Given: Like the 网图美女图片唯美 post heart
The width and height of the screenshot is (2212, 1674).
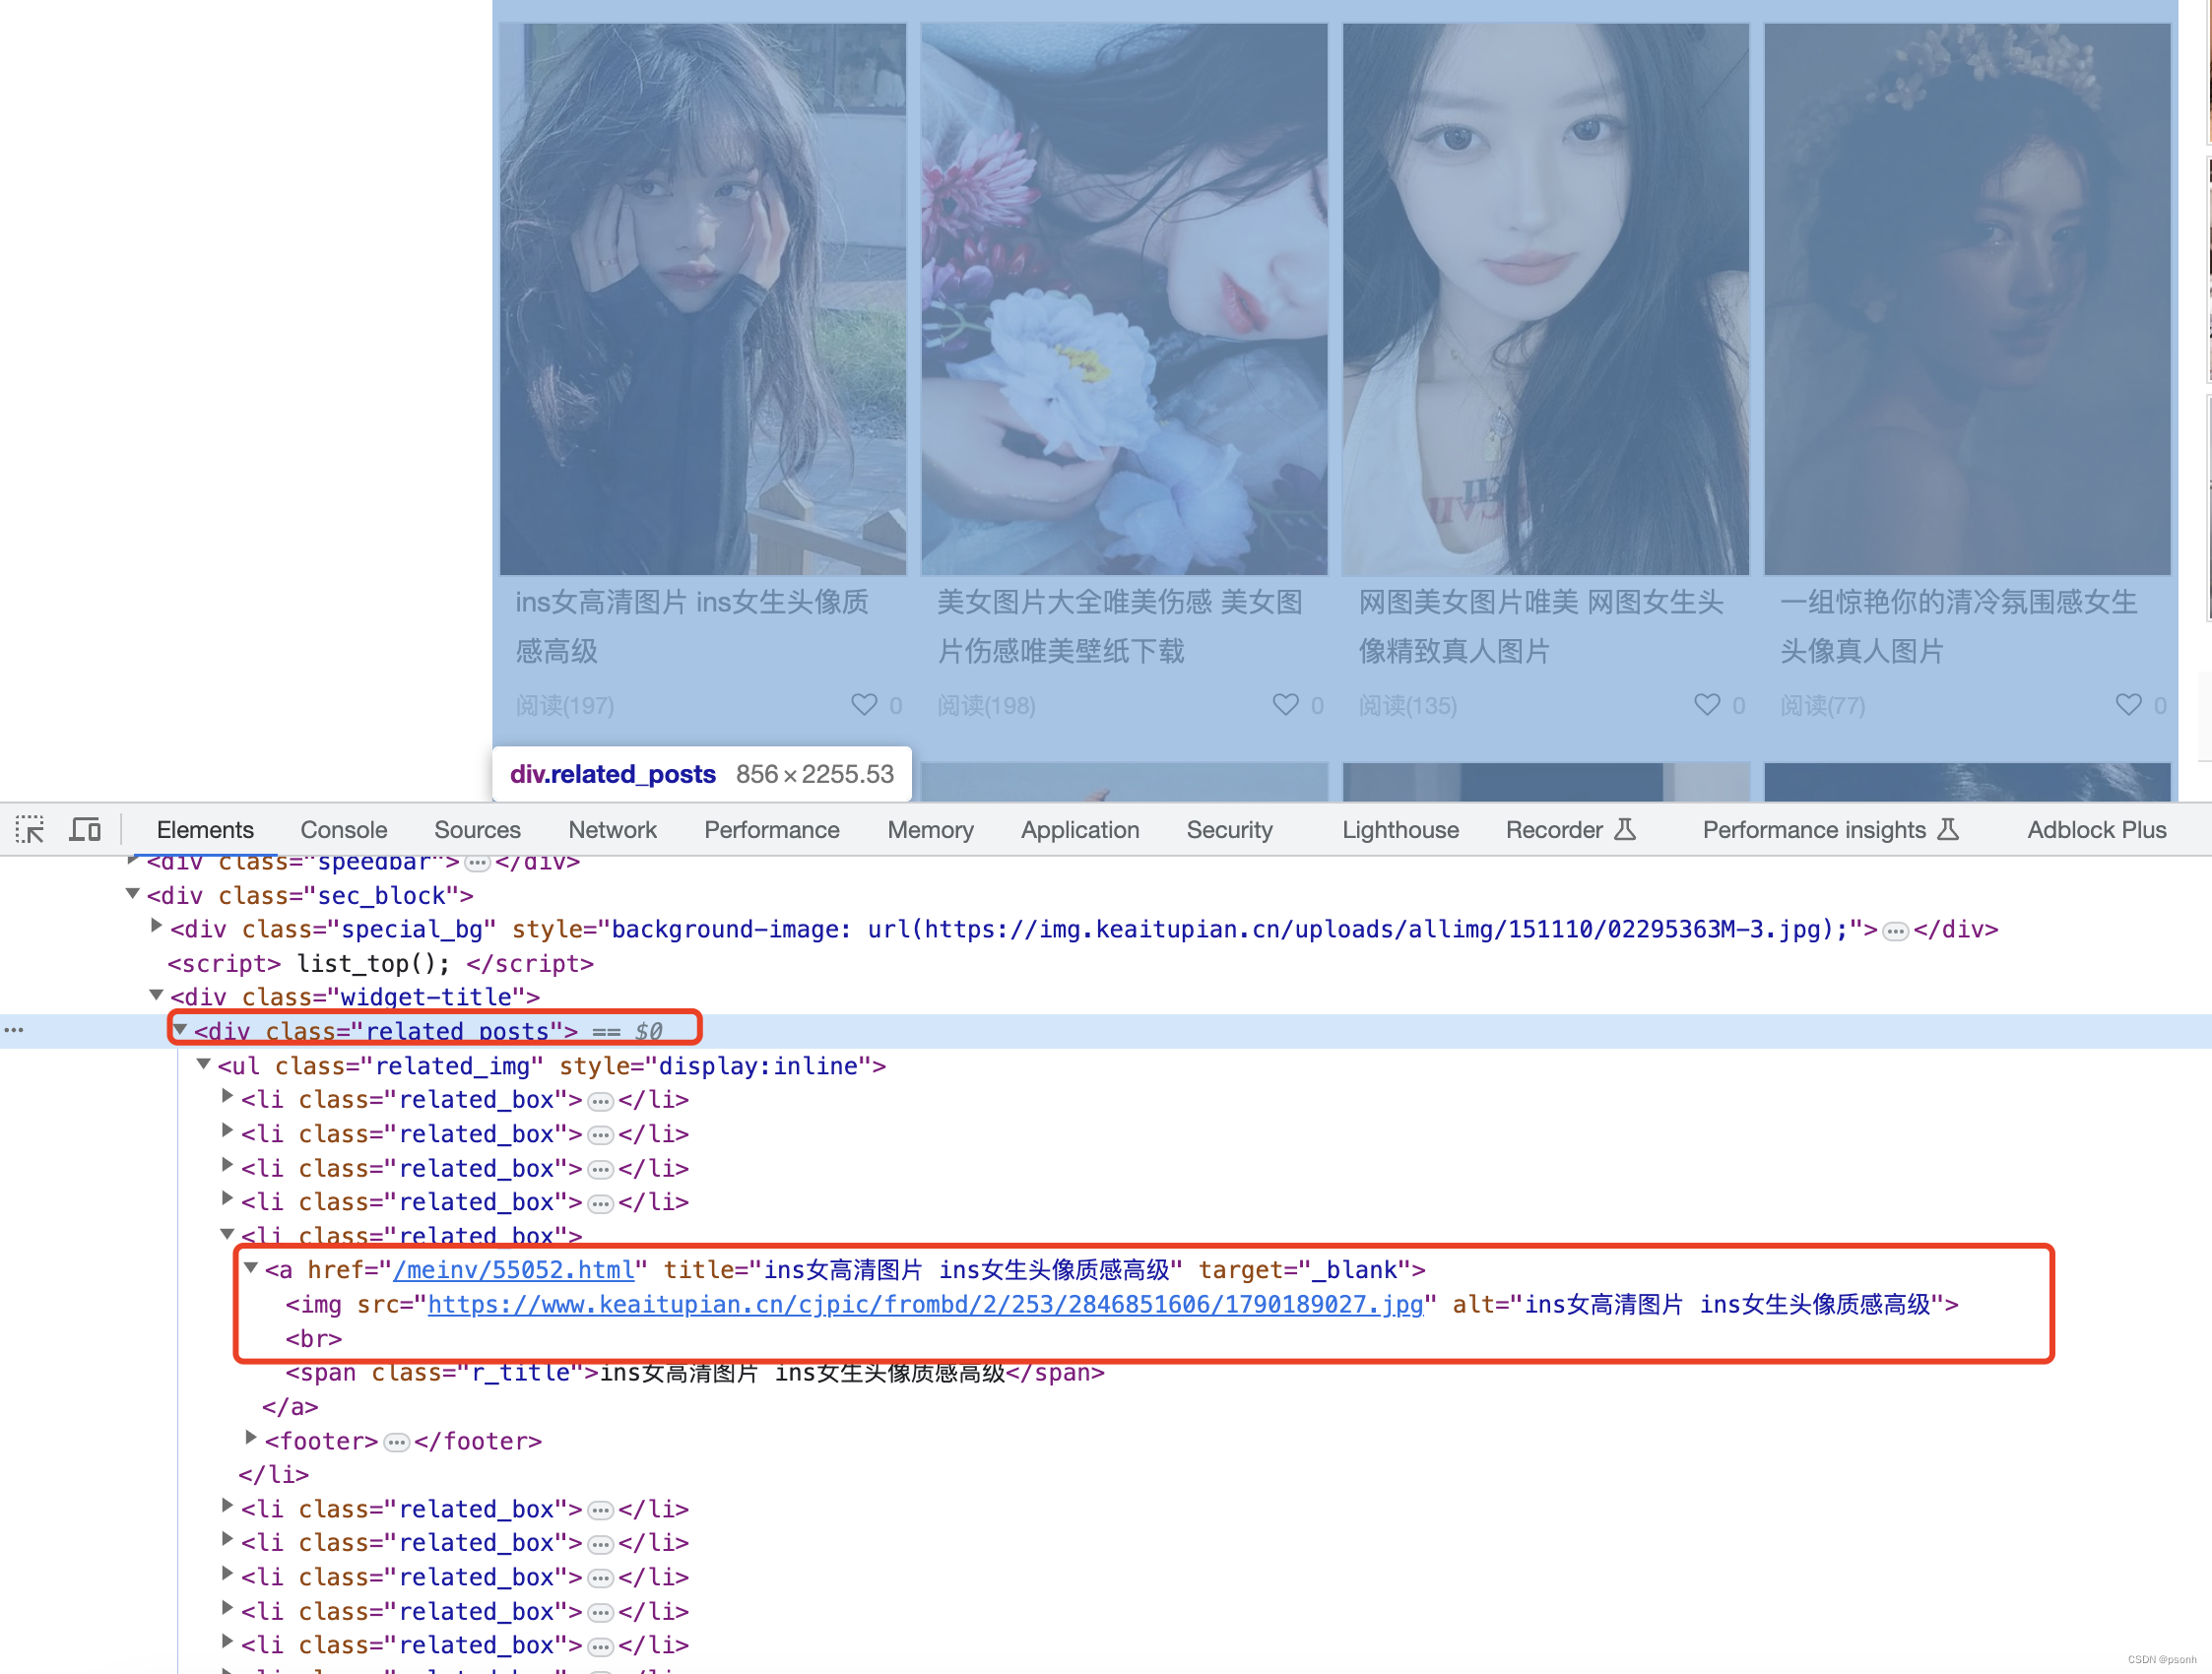Looking at the screenshot, I should tap(1707, 705).
